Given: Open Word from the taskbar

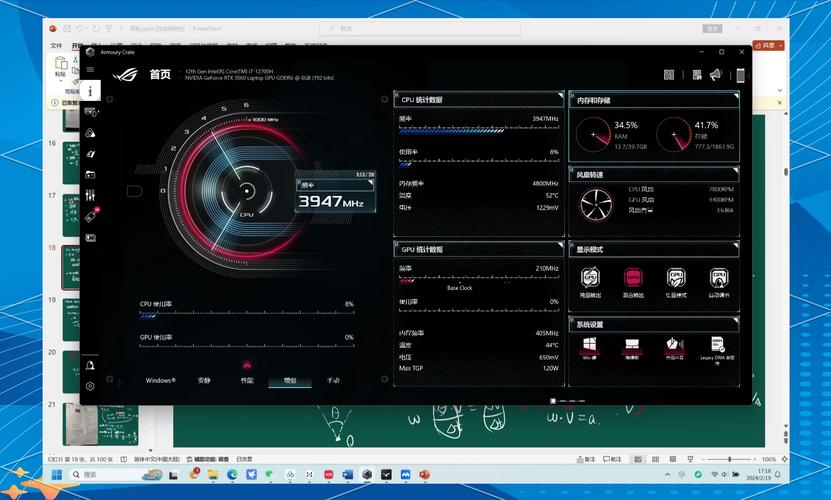Looking at the screenshot, I should pos(348,475).
